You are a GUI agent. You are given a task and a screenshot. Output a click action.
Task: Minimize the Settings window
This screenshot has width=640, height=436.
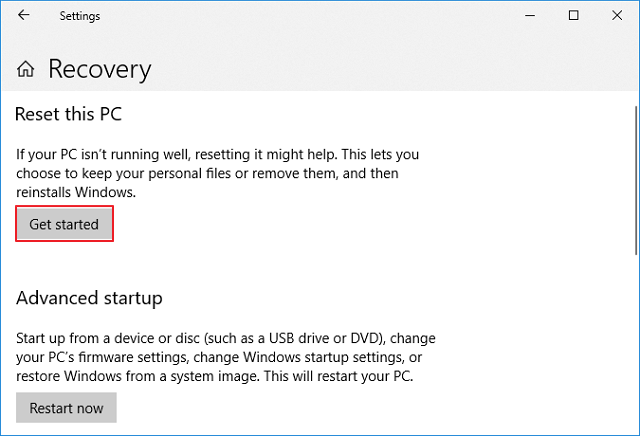(530, 16)
